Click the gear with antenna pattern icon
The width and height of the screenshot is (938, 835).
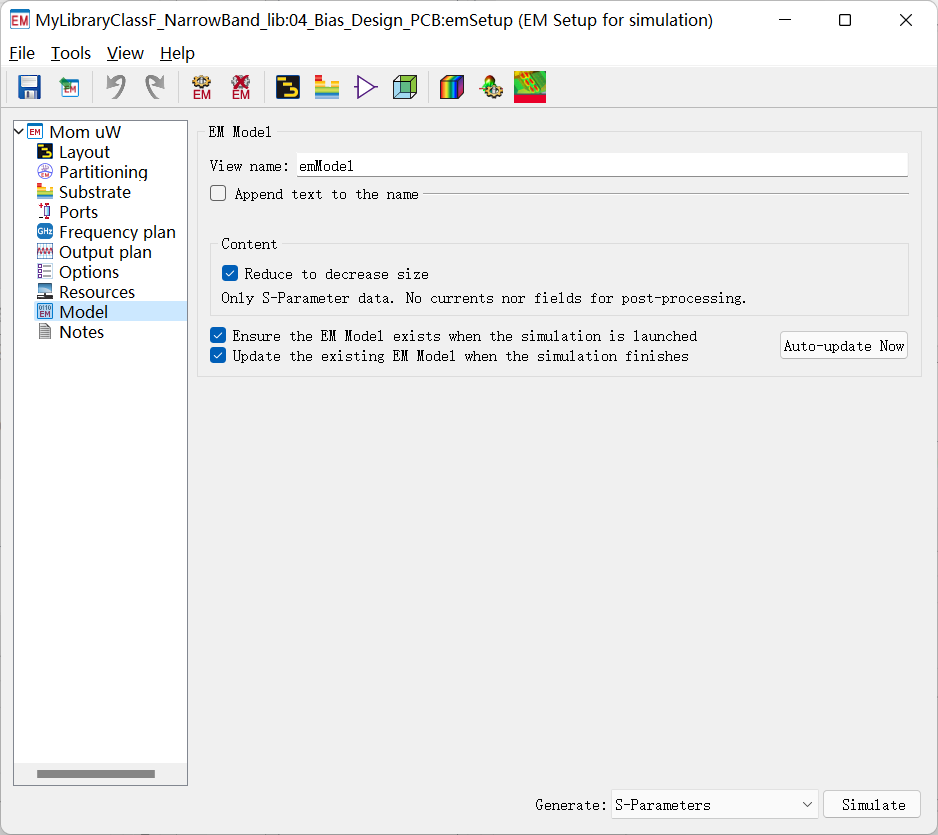(x=491, y=87)
